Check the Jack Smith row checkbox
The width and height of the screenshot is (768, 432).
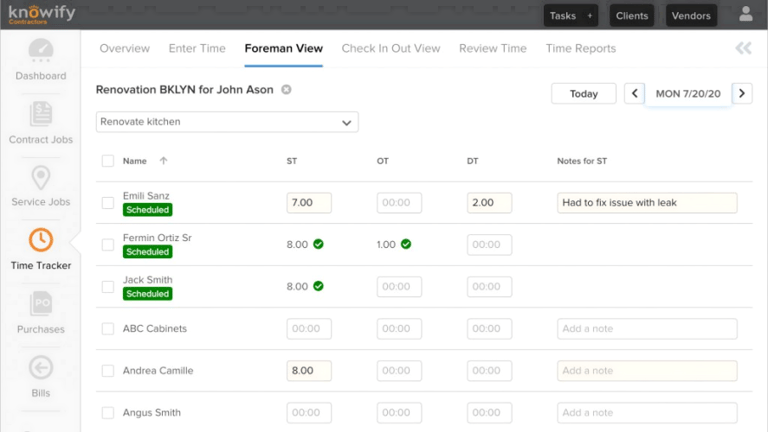tap(108, 287)
